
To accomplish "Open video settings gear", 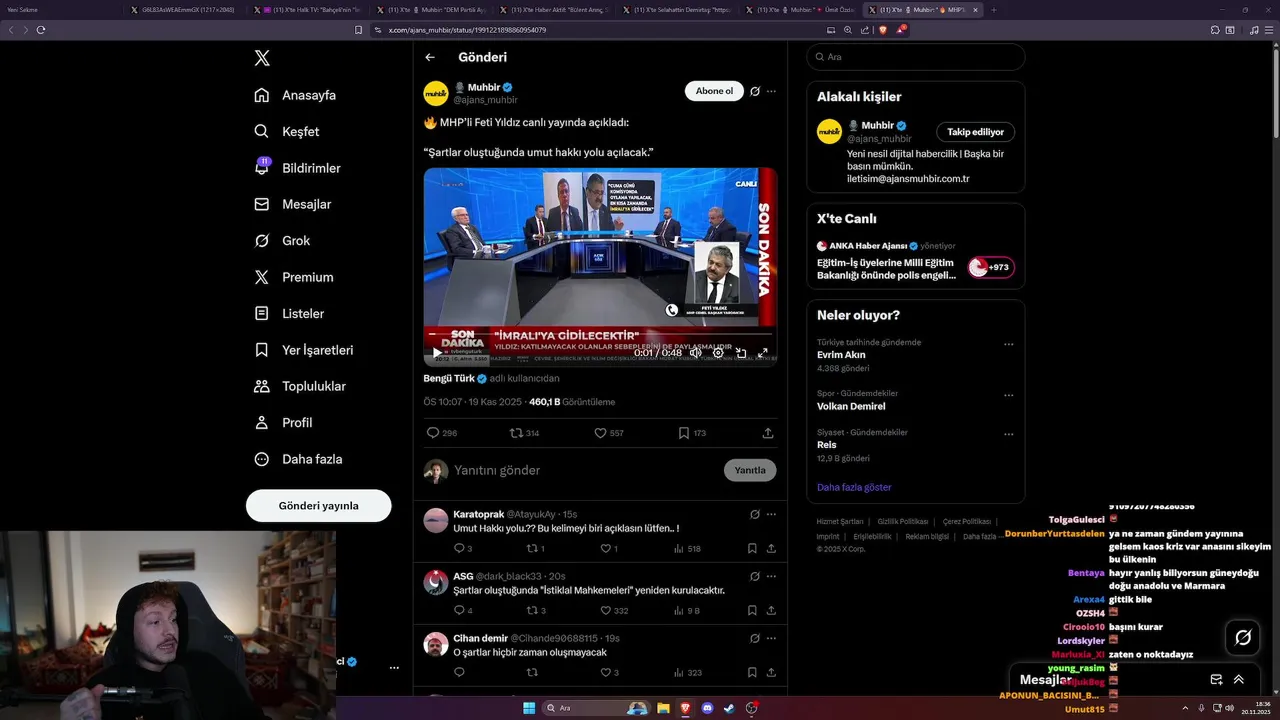I will (718, 352).
